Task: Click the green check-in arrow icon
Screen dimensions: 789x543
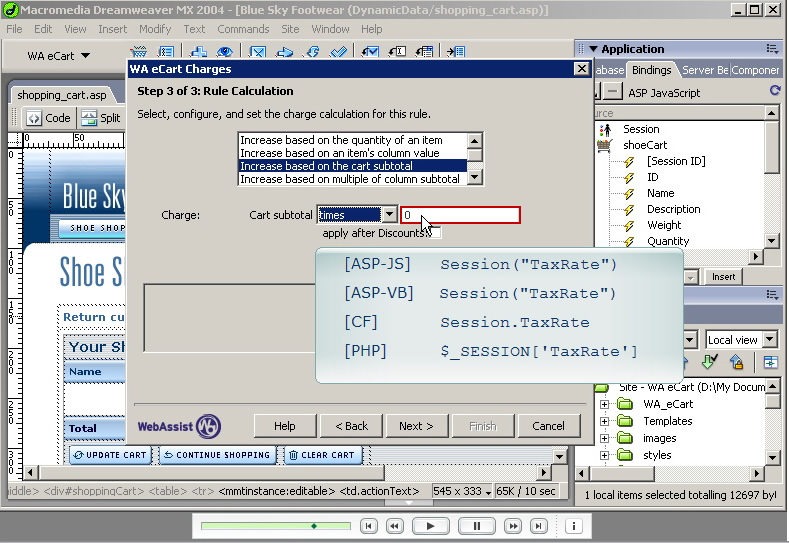Action: coord(709,362)
